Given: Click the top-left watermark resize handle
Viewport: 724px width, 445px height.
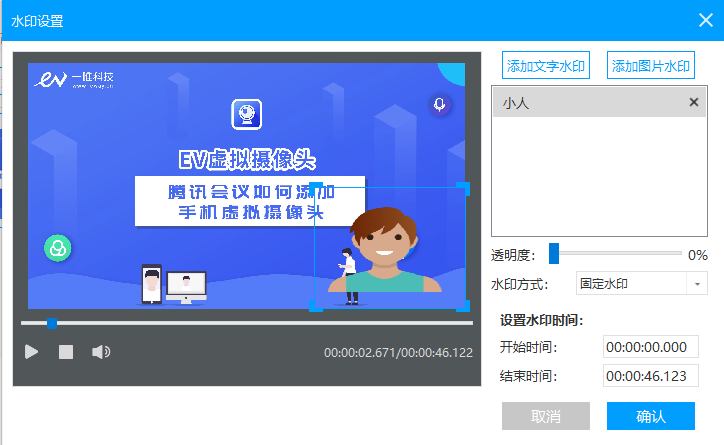Looking at the screenshot, I should click(315, 188).
